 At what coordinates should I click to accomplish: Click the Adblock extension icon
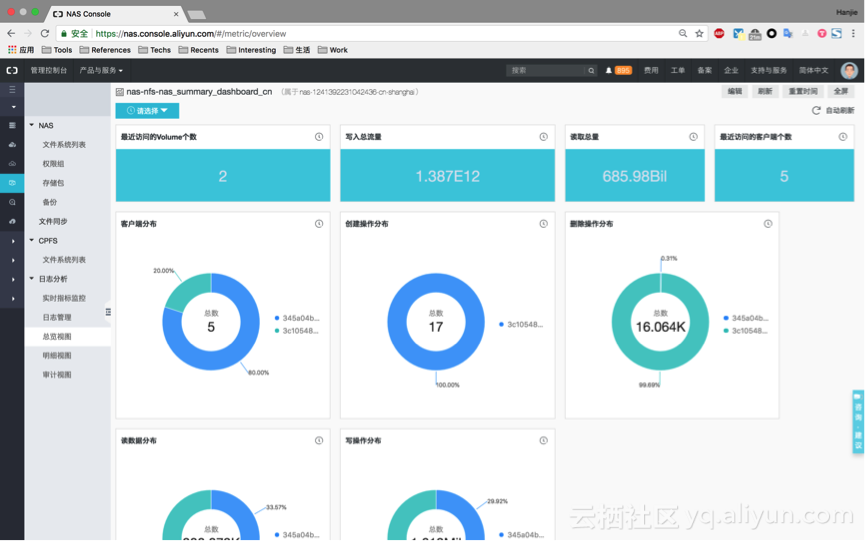tap(719, 34)
